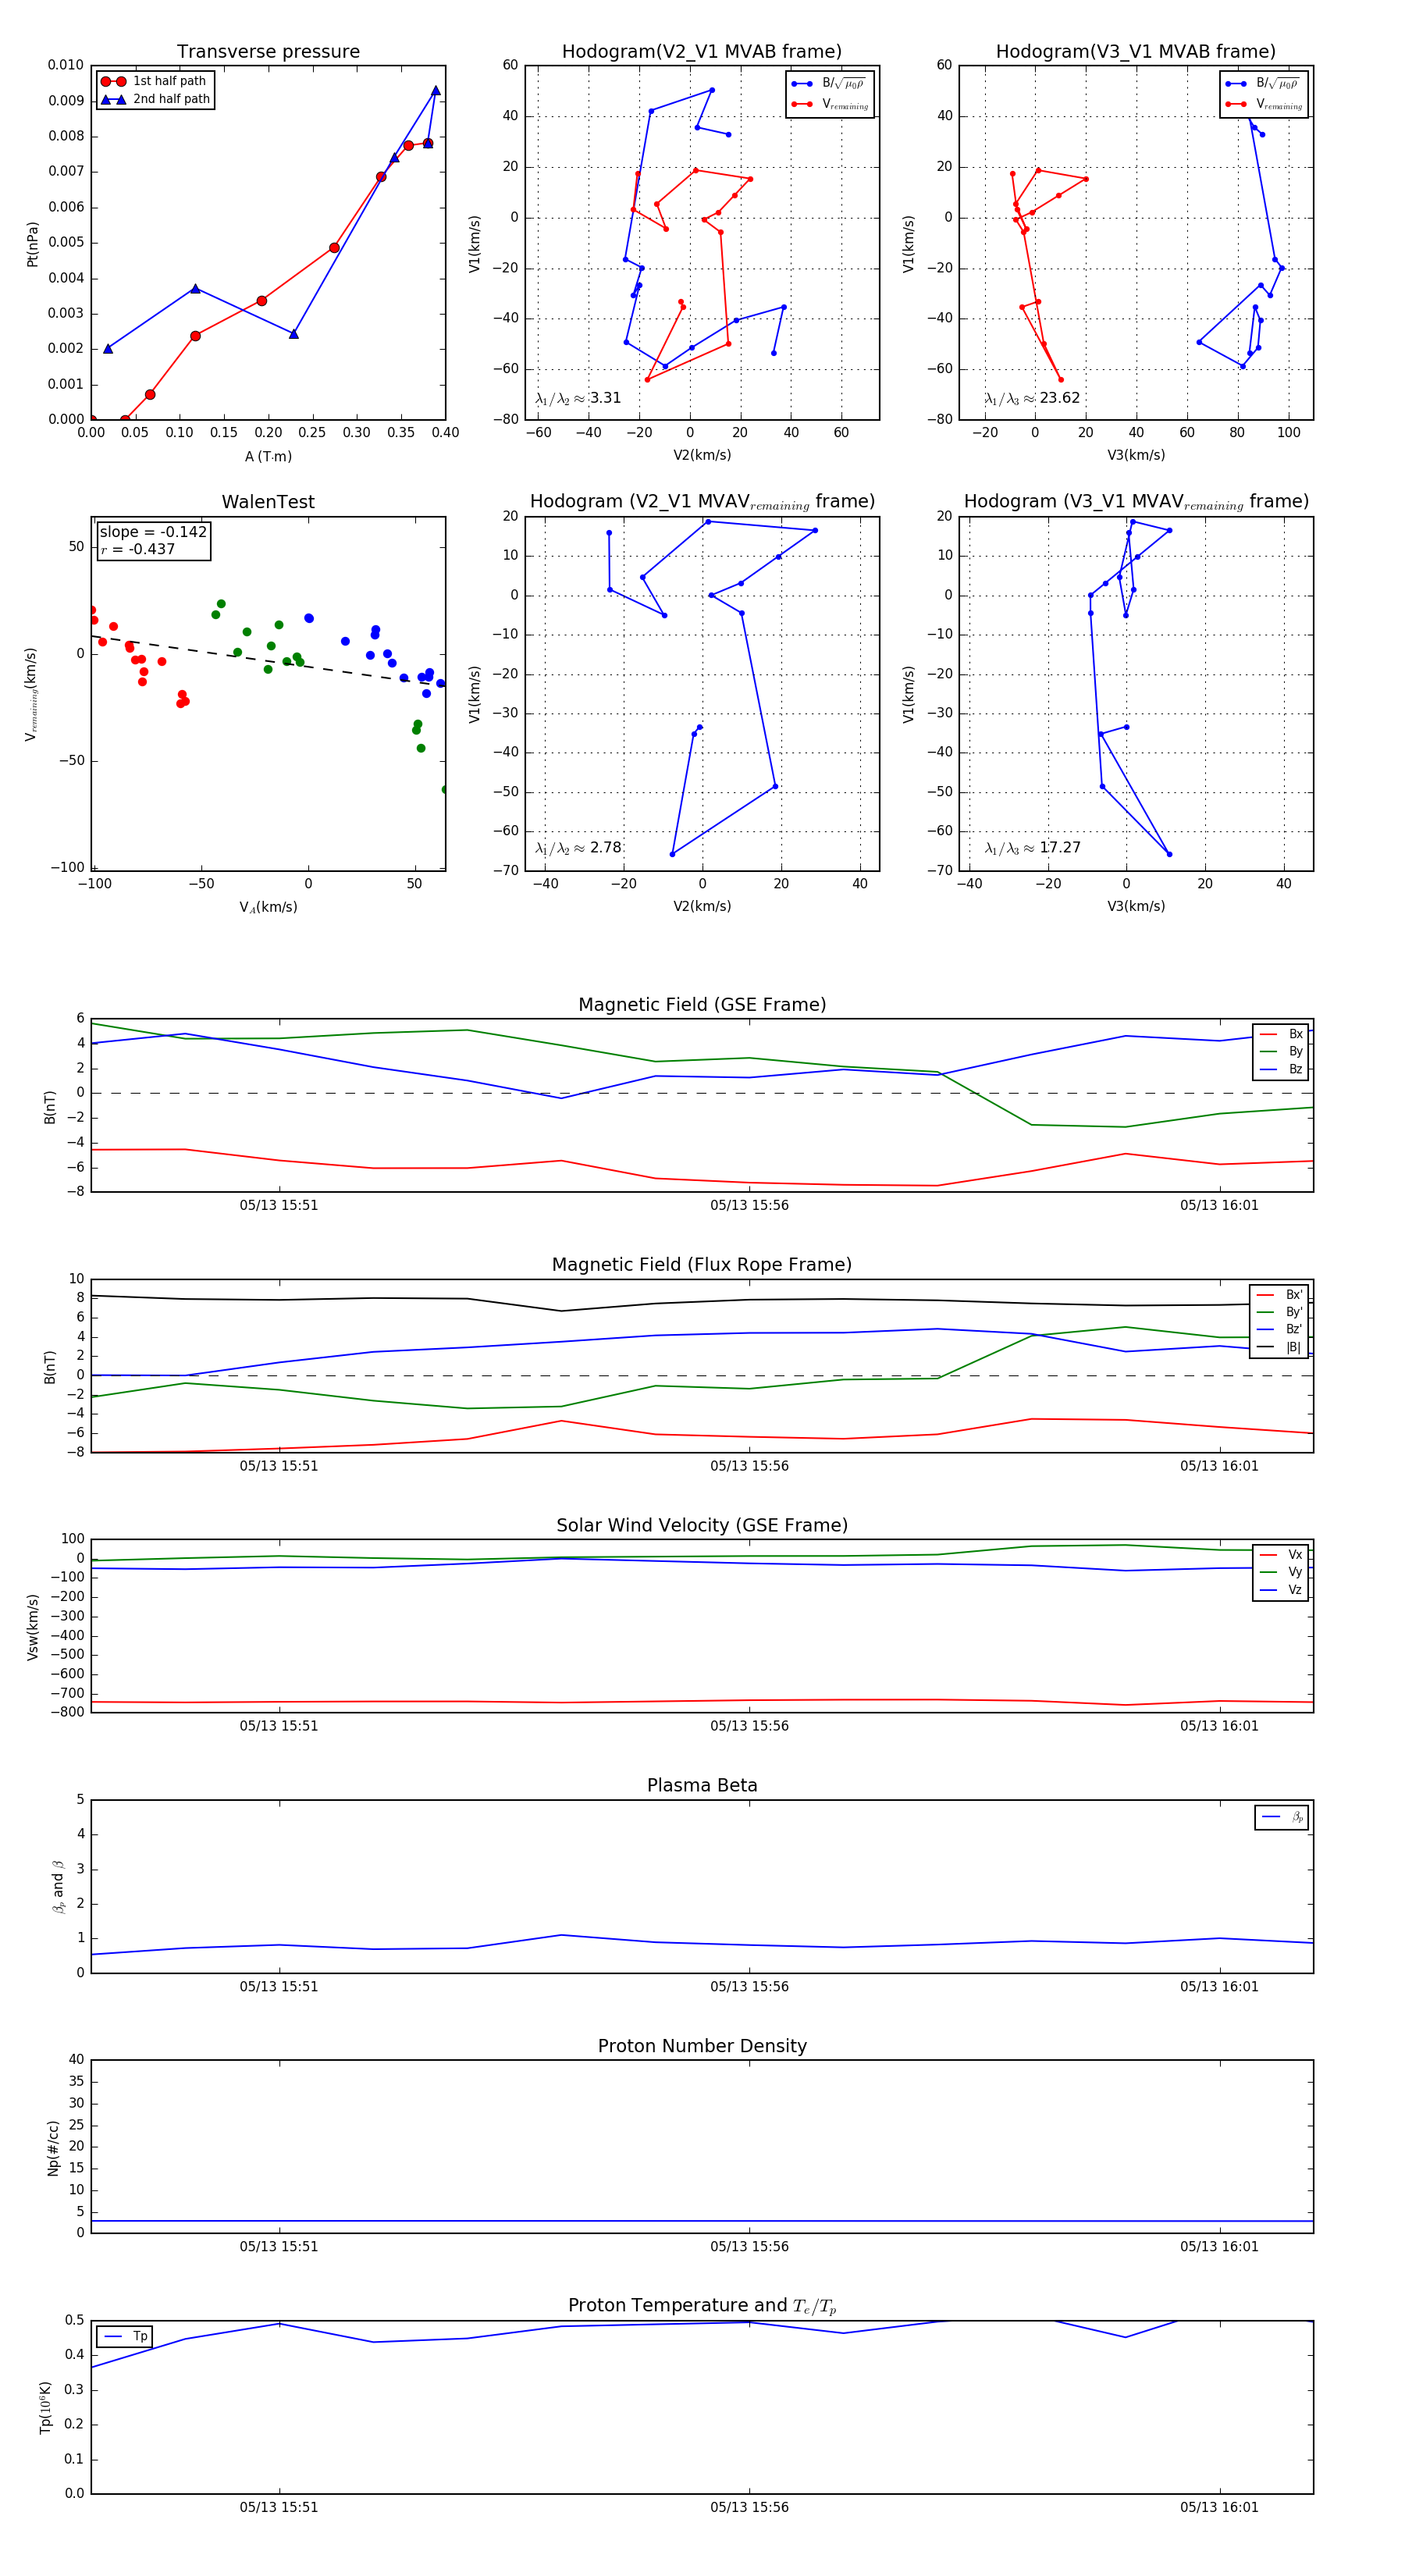Click the 'Hodogram(V2_V1 MVAB frame)' title
The width and height of the screenshot is (1405, 2576).
pyautogui.click(x=702, y=51)
